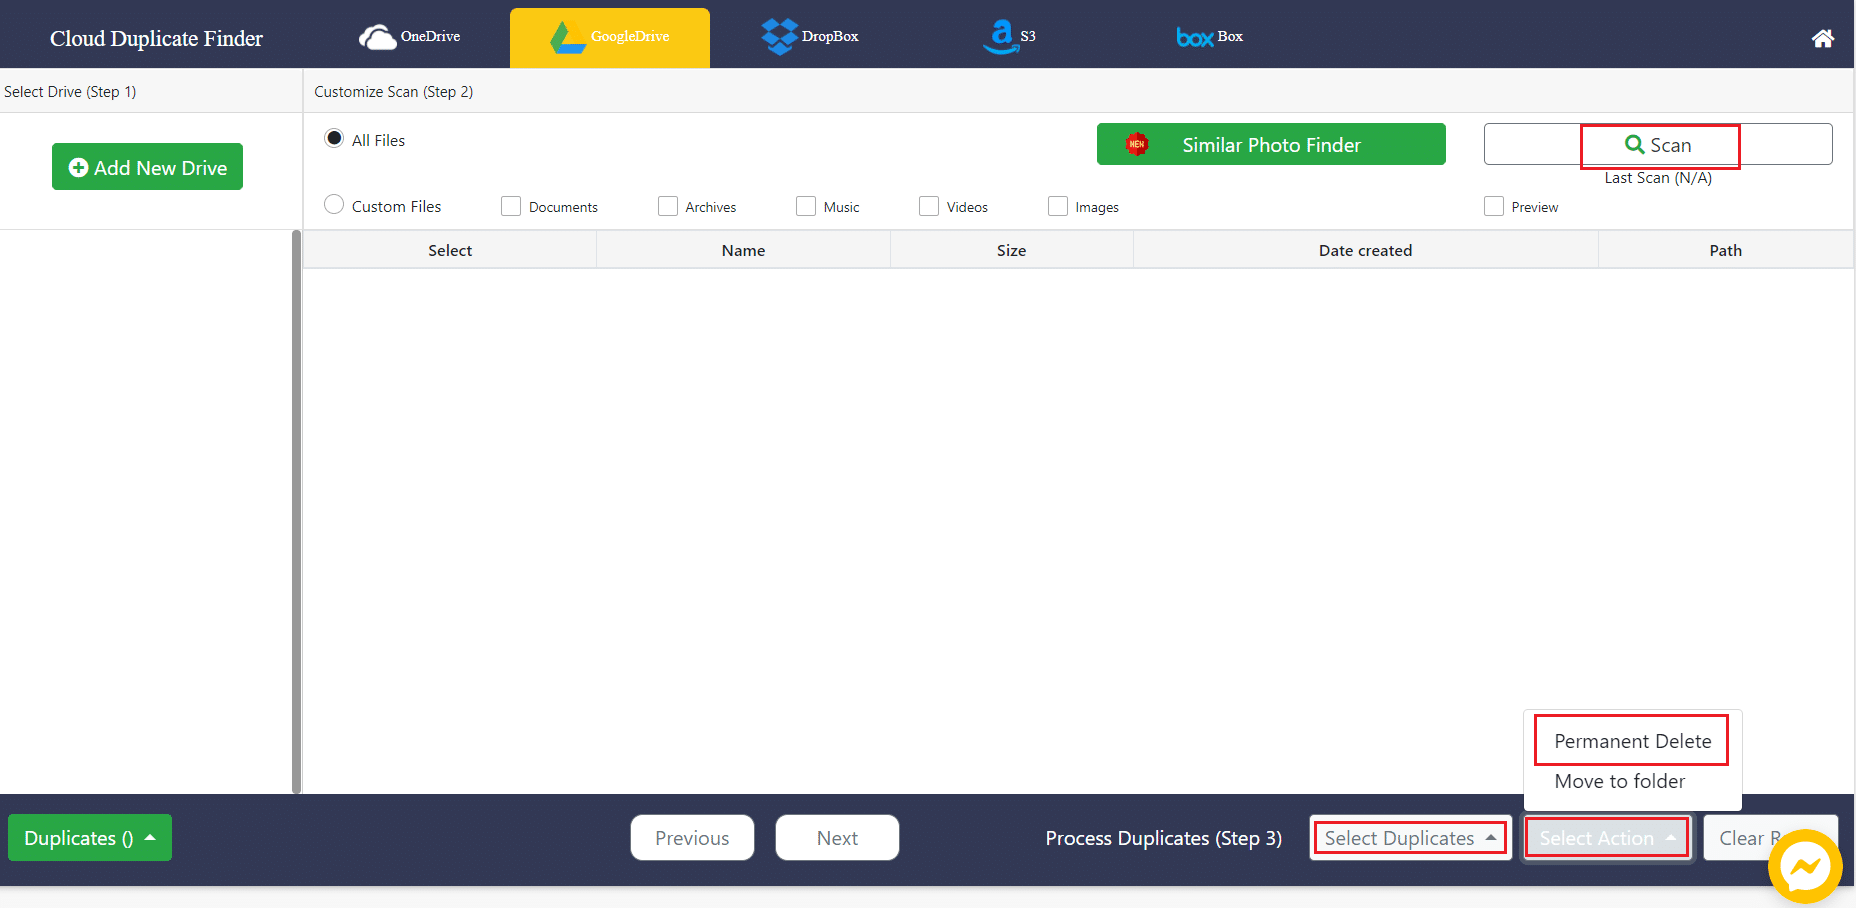Enable the Preview checkbox
Screen dimensions: 1856x908
1494,206
